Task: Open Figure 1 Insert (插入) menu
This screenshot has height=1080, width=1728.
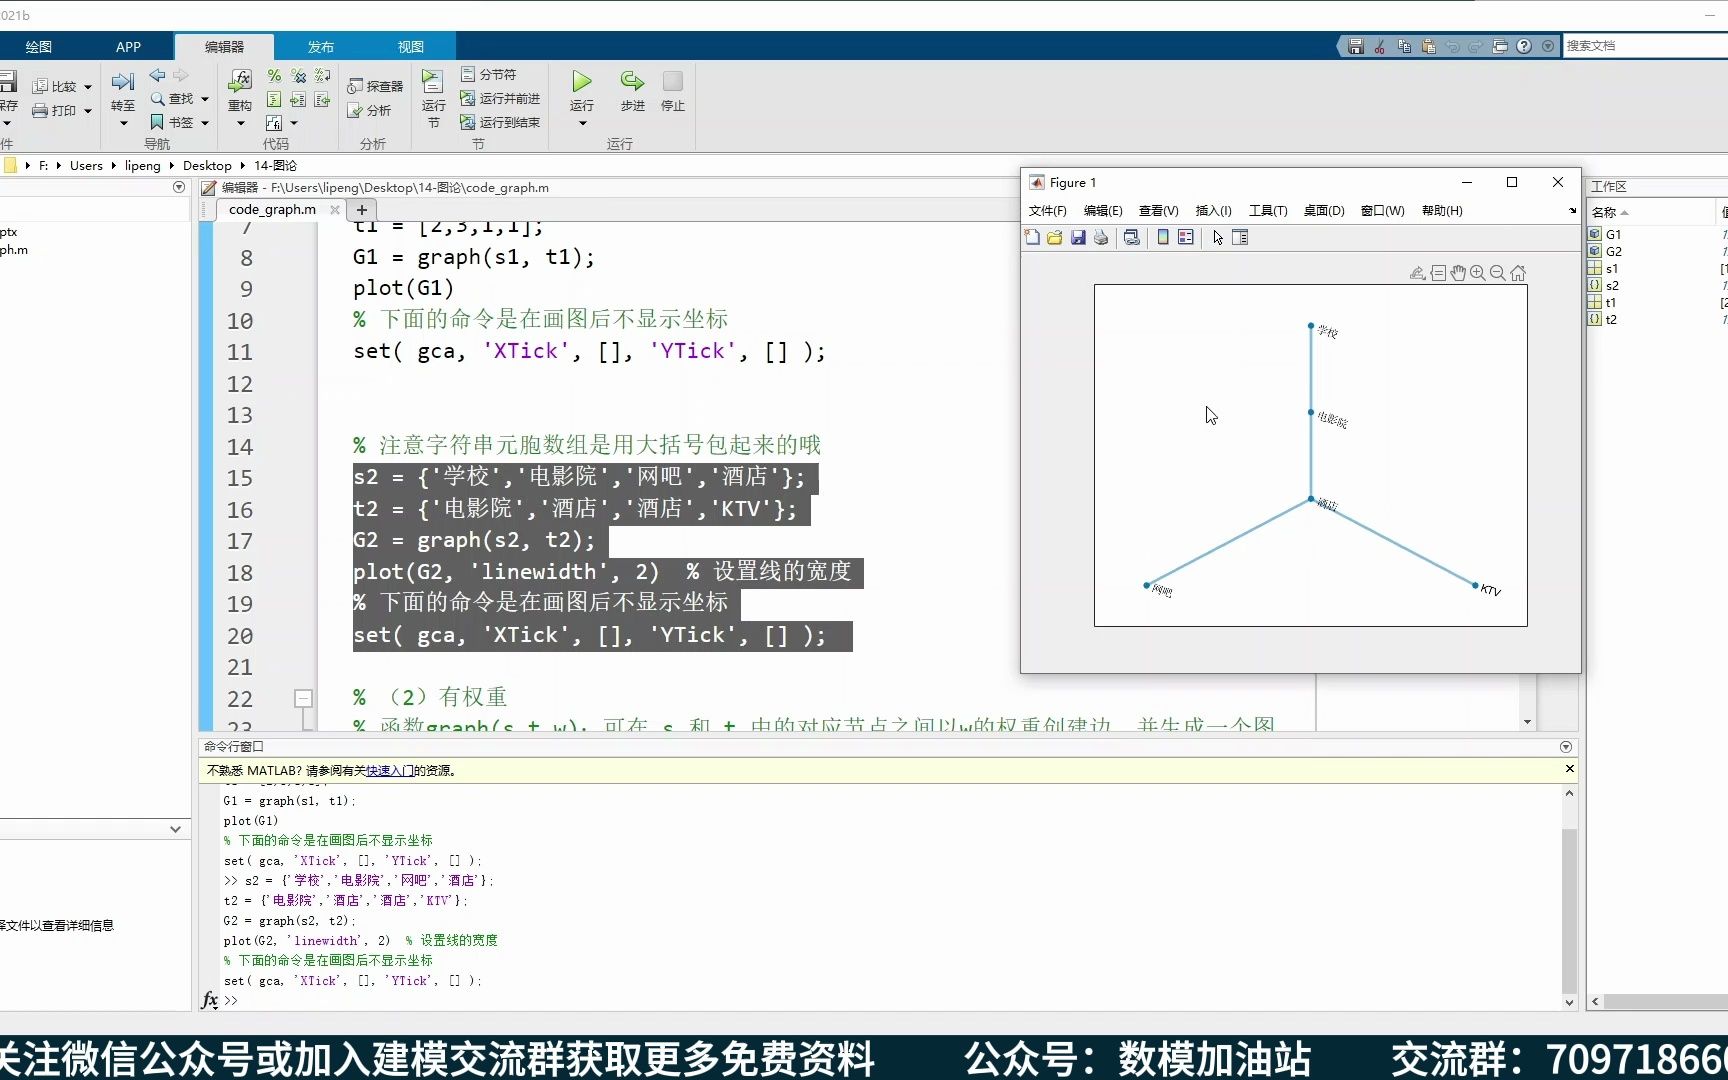Action: [x=1213, y=211]
